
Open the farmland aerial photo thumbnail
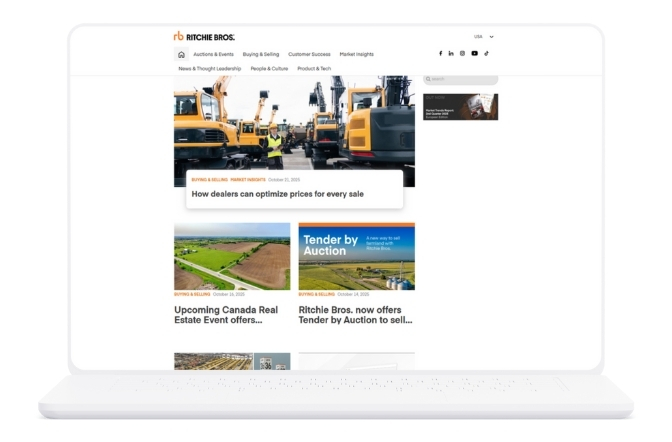tap(232, 256)
